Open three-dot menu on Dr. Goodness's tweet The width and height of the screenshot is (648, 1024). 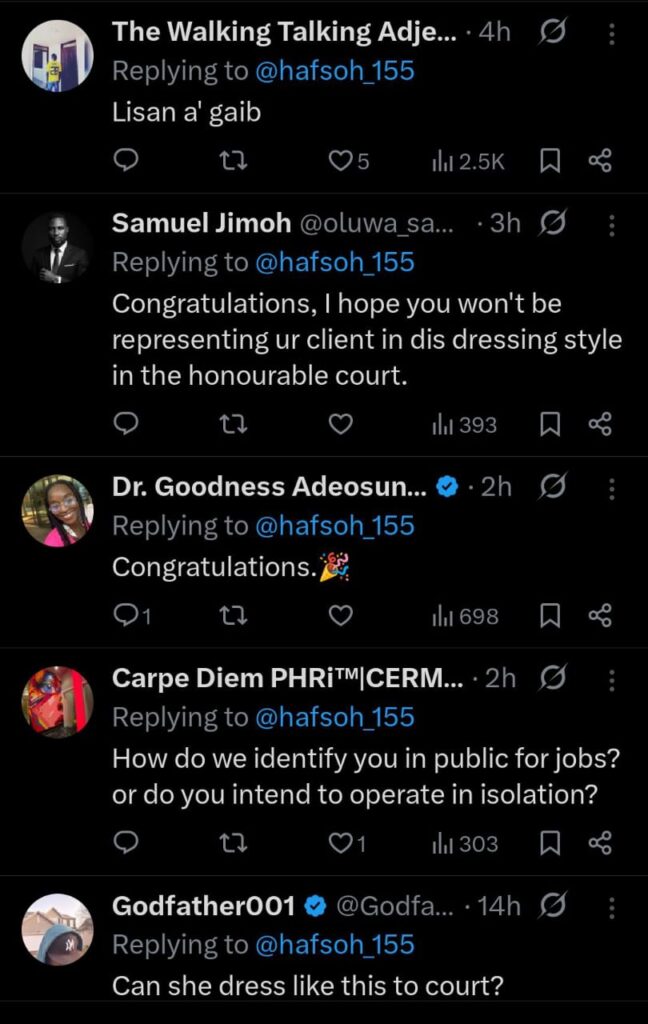611,487
